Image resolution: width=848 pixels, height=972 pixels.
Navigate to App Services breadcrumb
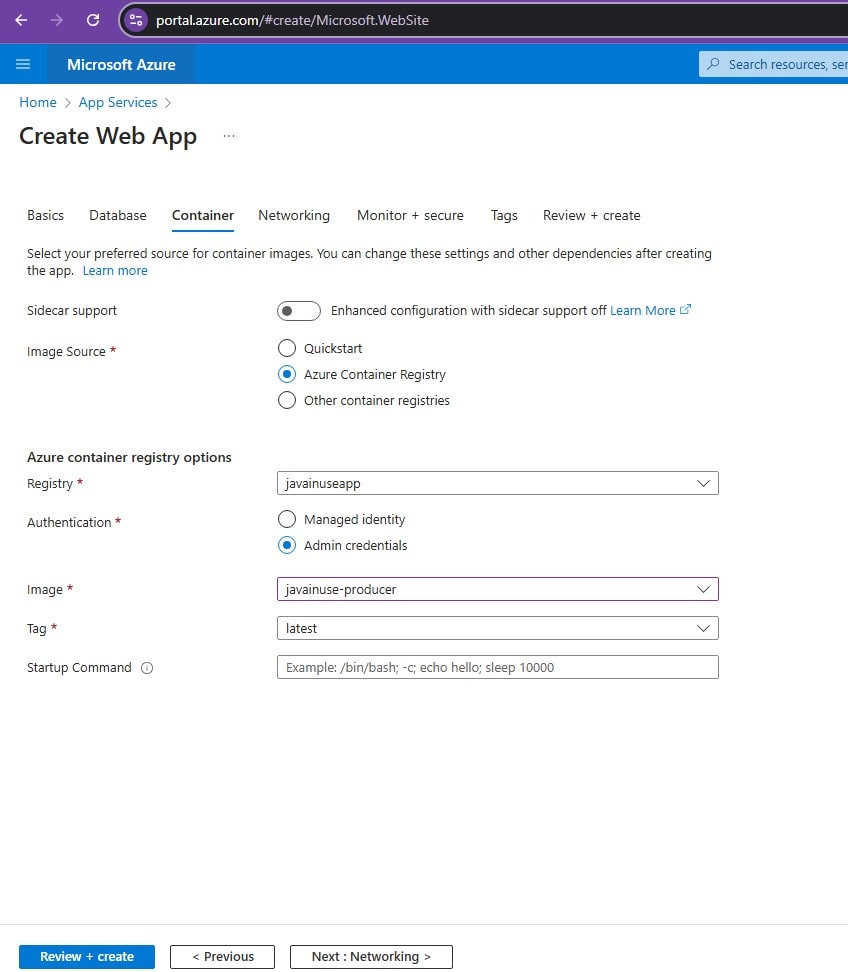pyautogui.click(x=118, y=102)
